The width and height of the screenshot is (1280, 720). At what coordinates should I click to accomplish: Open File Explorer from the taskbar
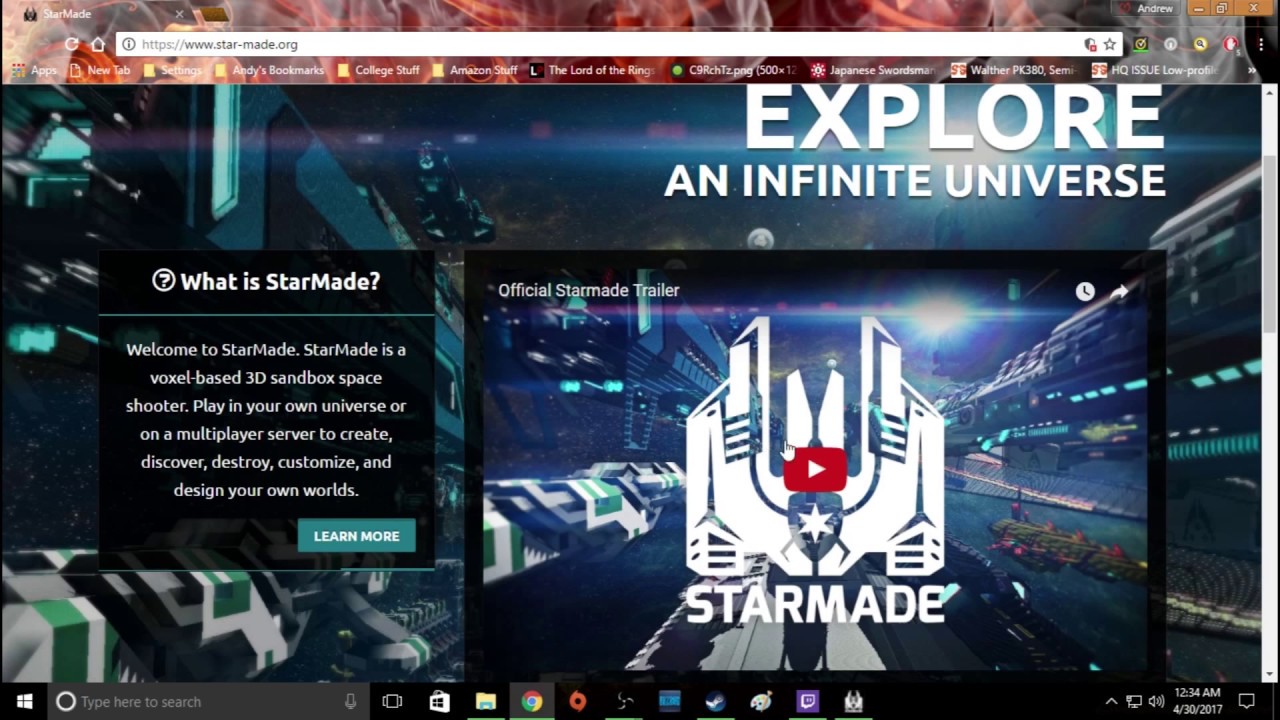tap(485, 701)
